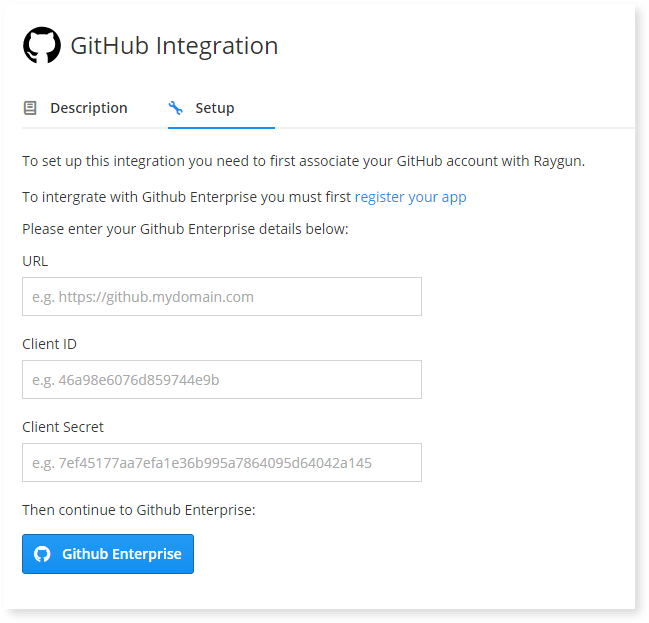Open the 'register your app' link
Viewport: 649px width, 623px height.
coord(411,197)
